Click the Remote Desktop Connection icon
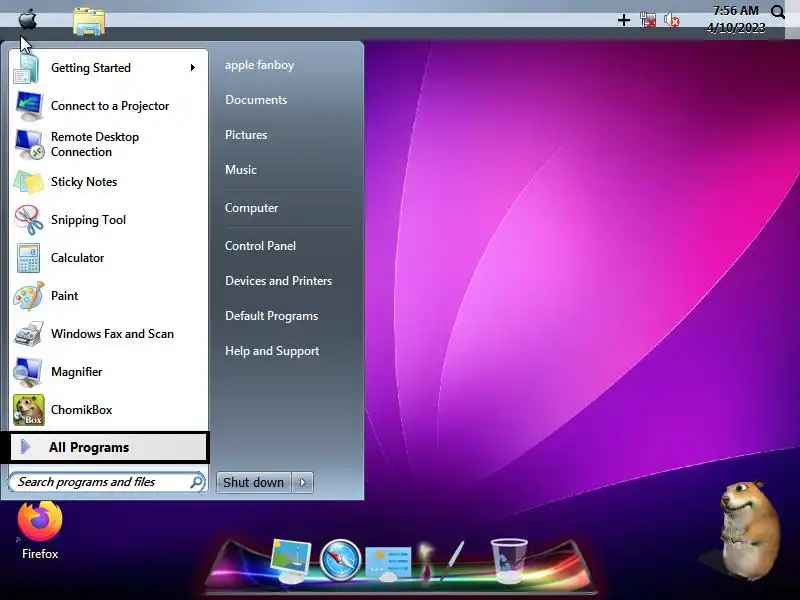Viewport: 800px width, 600px height. 30,144
